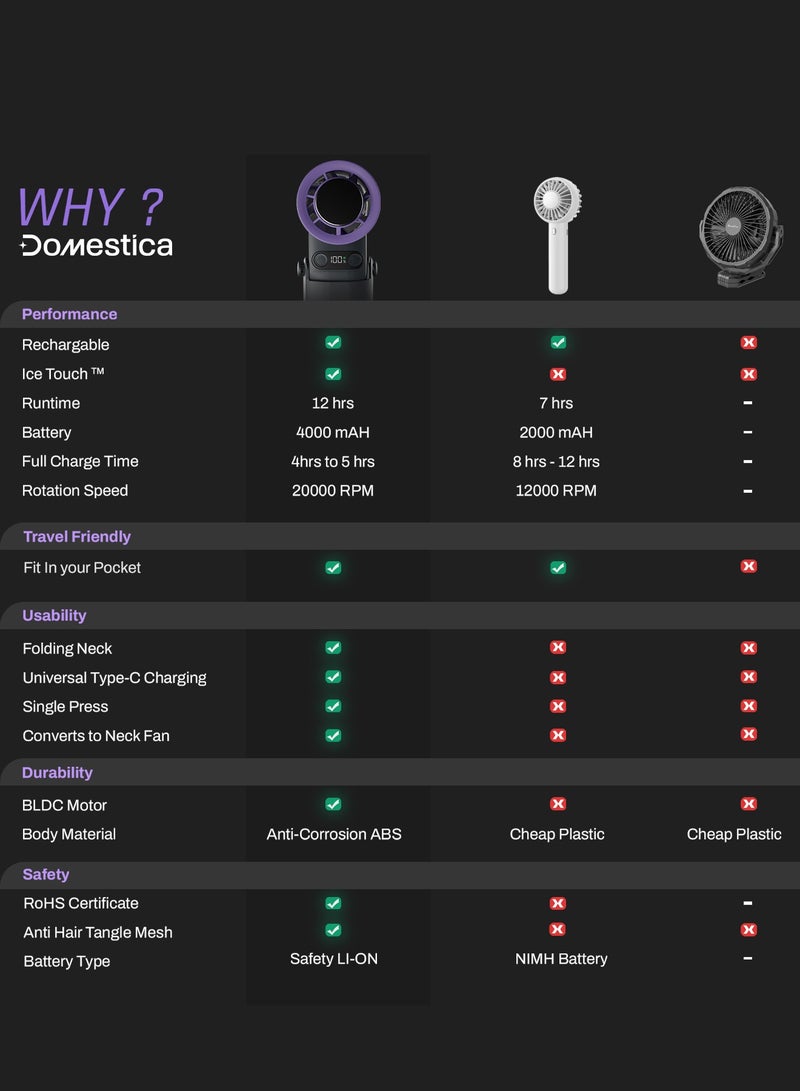The height and width of the screenshot is (1091, 800).
Task: Click the Performance section header
Action: tap(69, 314)
